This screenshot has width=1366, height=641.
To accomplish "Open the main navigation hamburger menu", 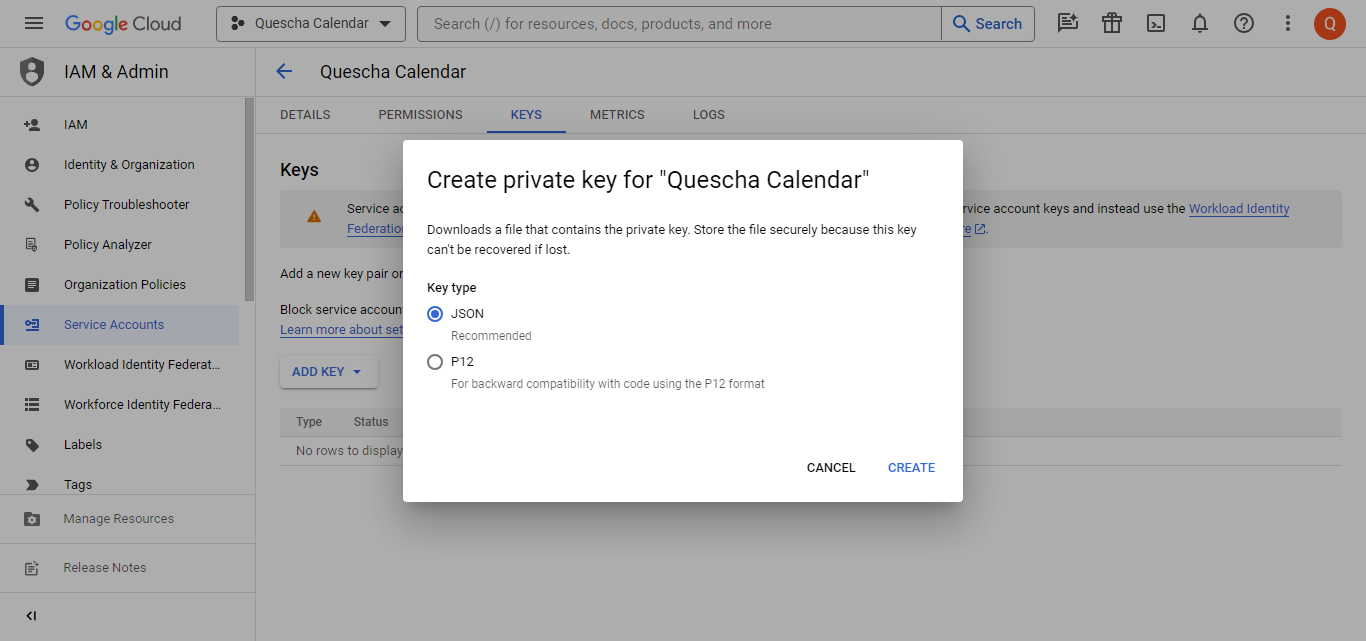I will pyautogui.click(x=34, y=23).
